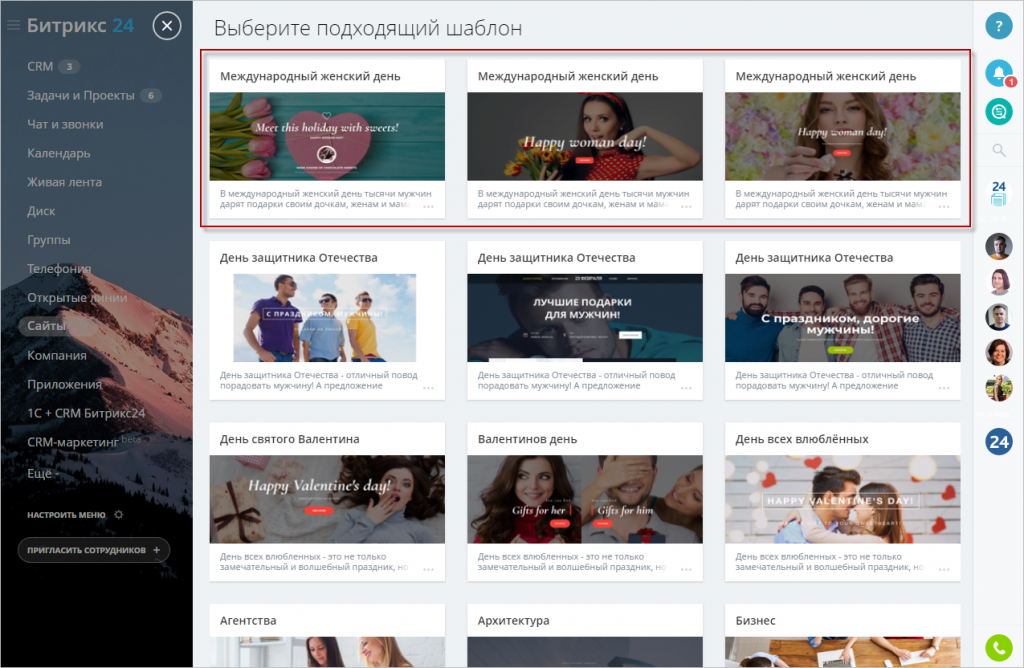This screenshot has width=1024, height=668.
Task: Open 1С + CRM Битрикс24
Action: pyautogui.click(x=86, y=413)
